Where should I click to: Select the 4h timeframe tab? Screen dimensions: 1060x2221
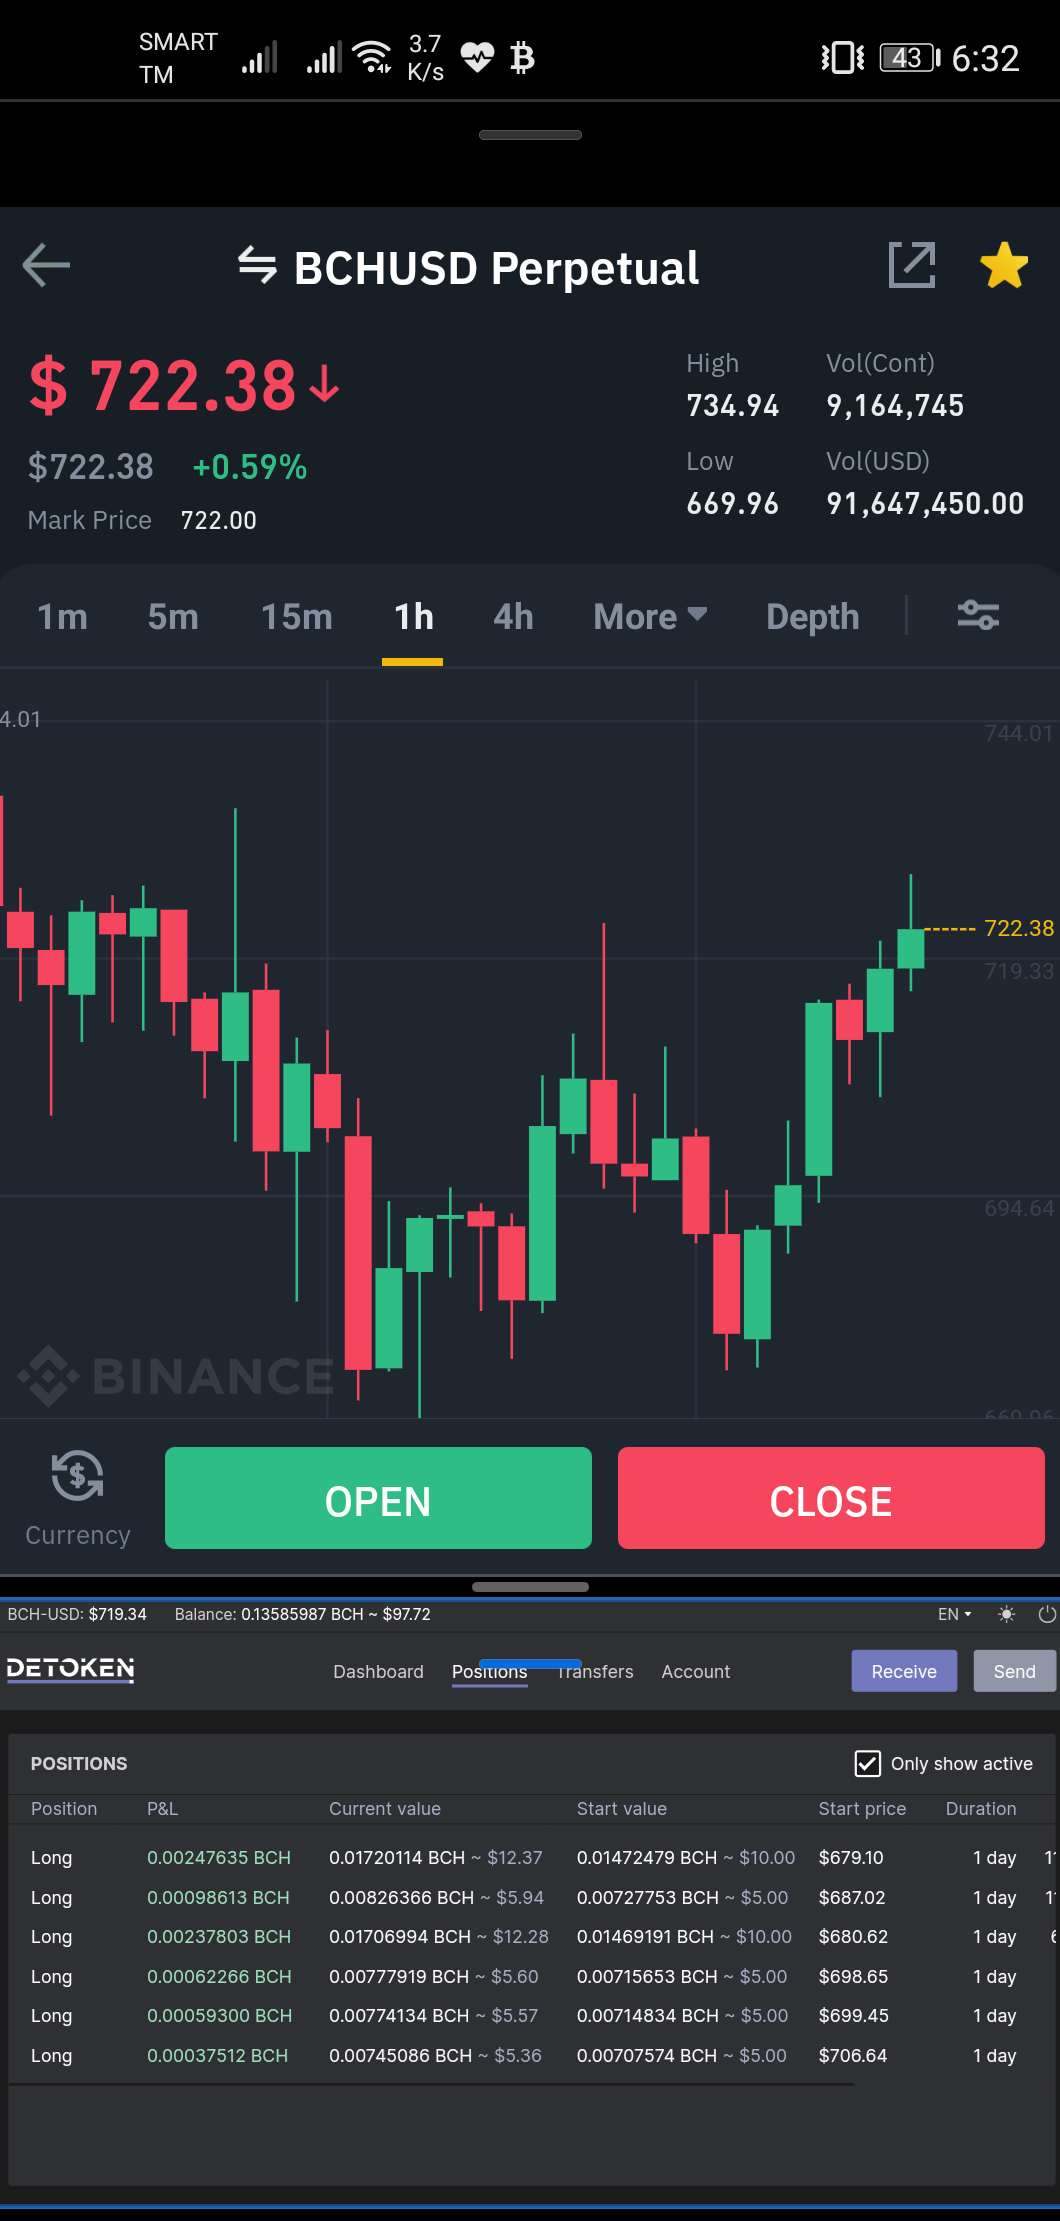tap(513, 617)
